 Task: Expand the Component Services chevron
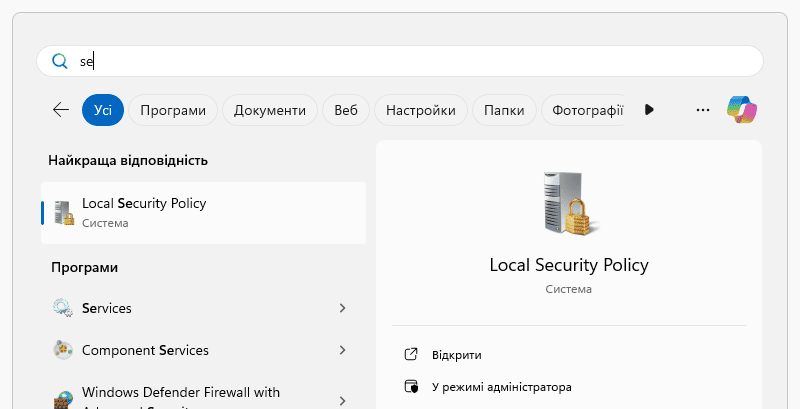click(x=342, y=350)
